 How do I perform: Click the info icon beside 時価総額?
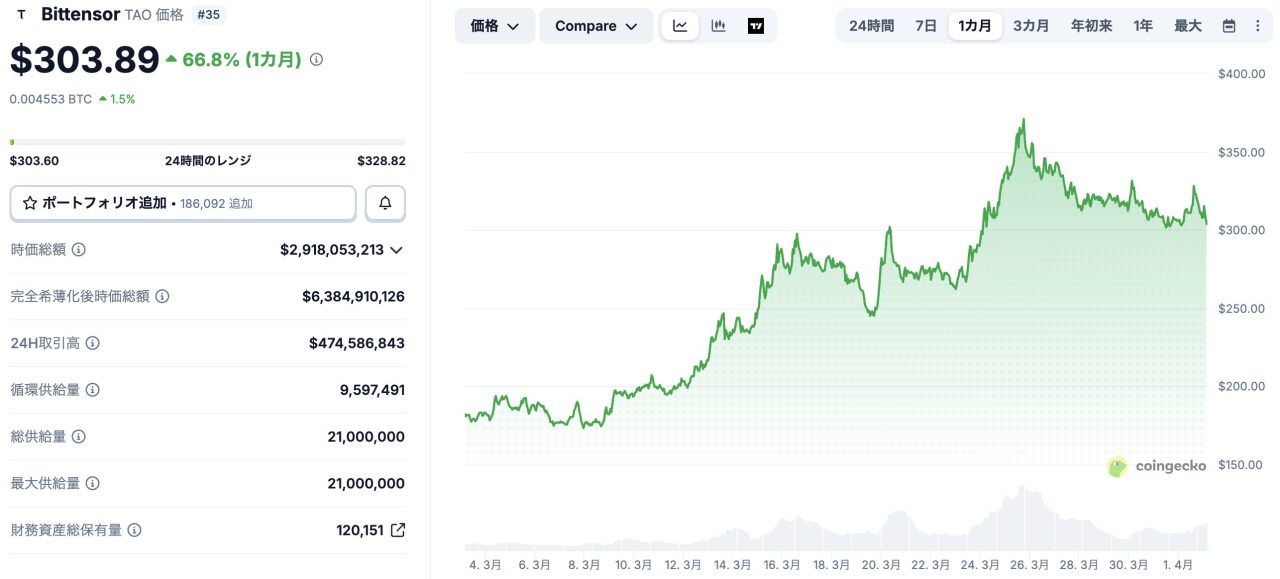(79, 250)
